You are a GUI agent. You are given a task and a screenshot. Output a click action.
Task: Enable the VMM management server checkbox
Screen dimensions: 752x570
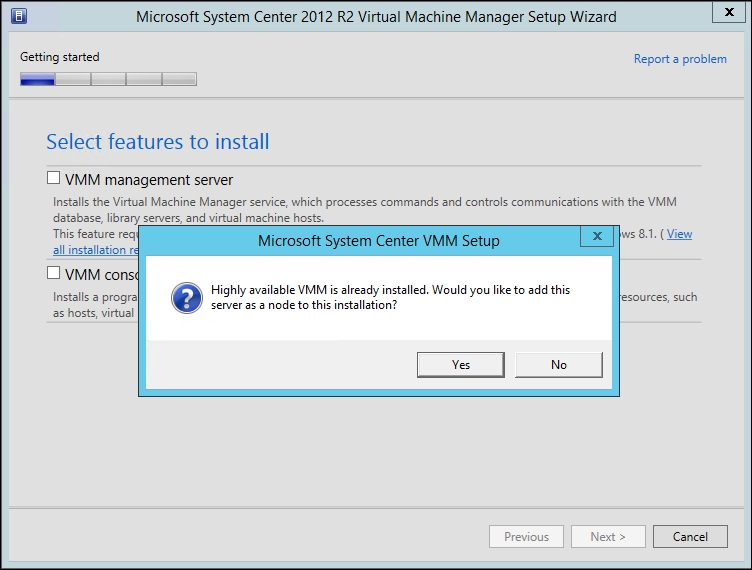tap(54, 179)
